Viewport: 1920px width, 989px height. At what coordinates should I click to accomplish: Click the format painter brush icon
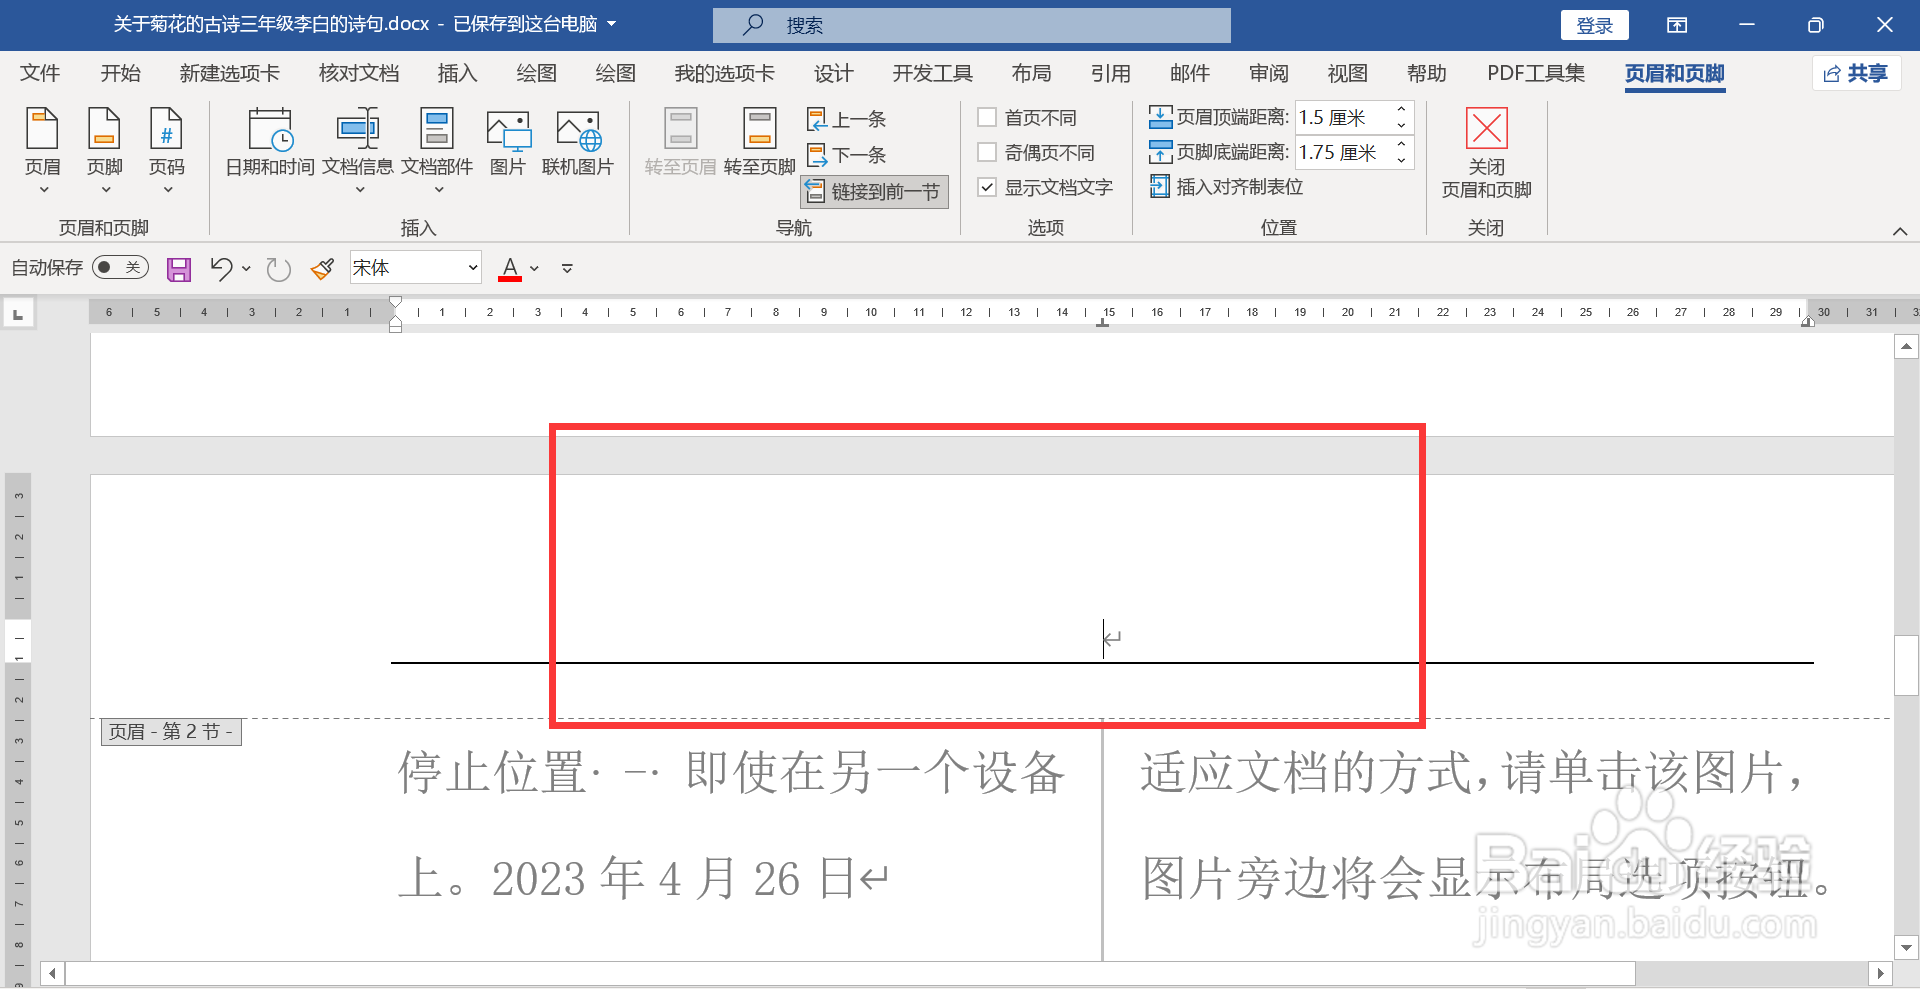[322, 268]
